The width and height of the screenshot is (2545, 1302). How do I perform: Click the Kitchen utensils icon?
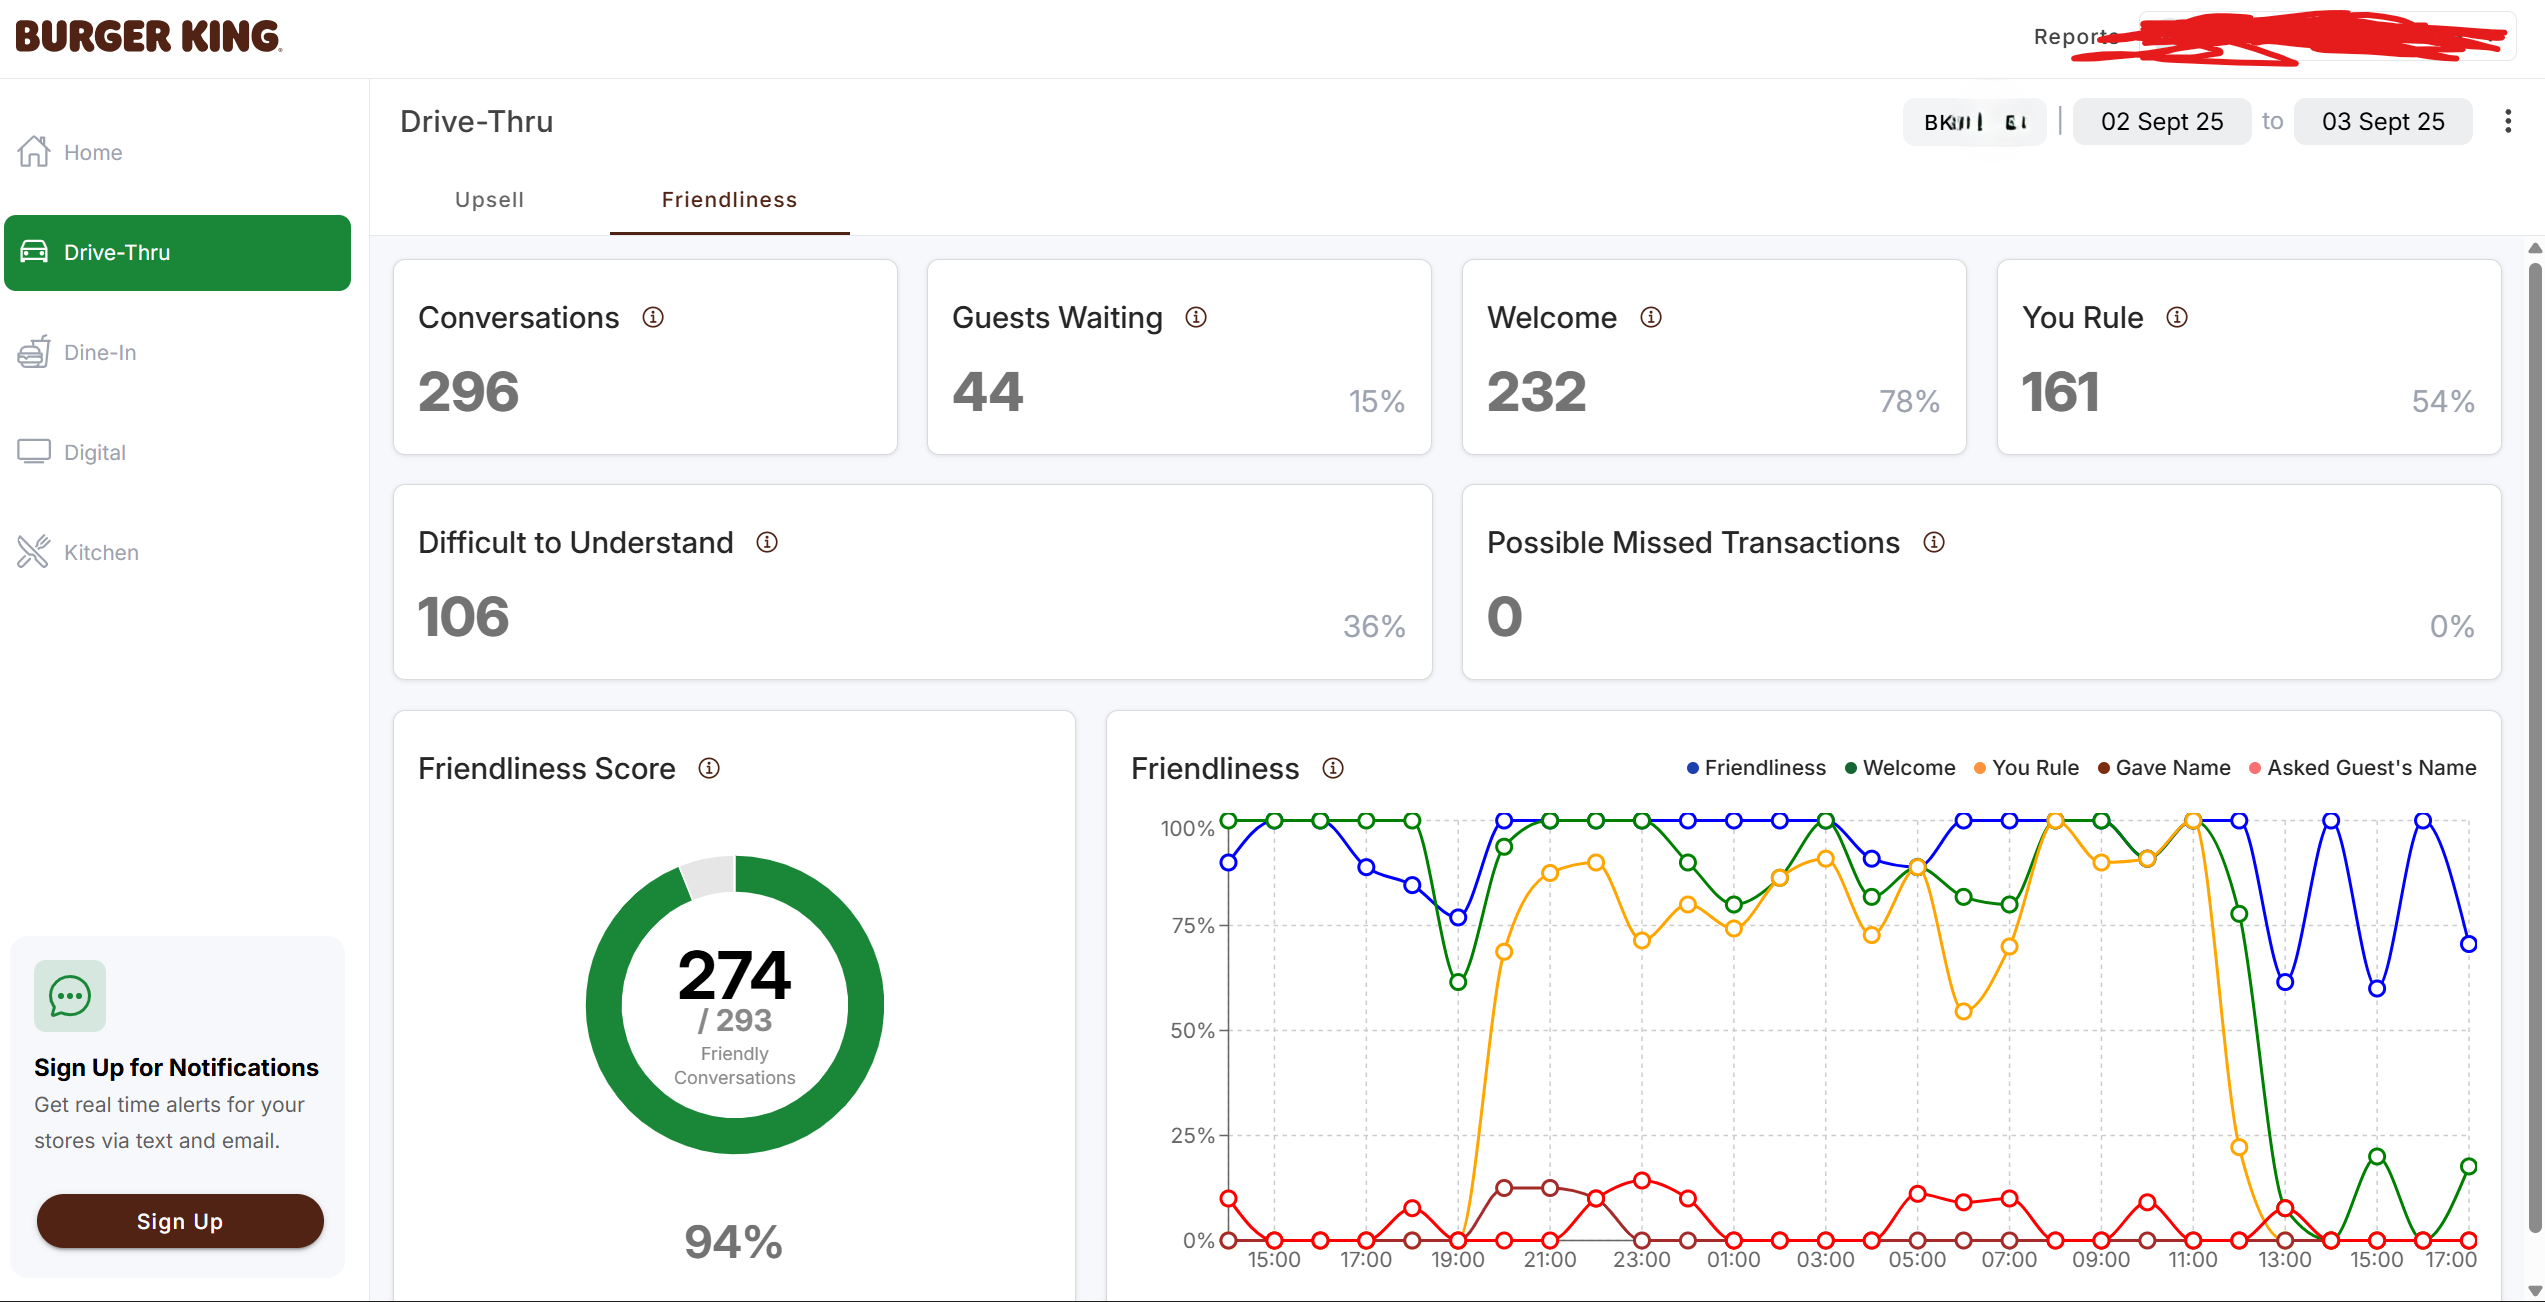pos(34,552)
